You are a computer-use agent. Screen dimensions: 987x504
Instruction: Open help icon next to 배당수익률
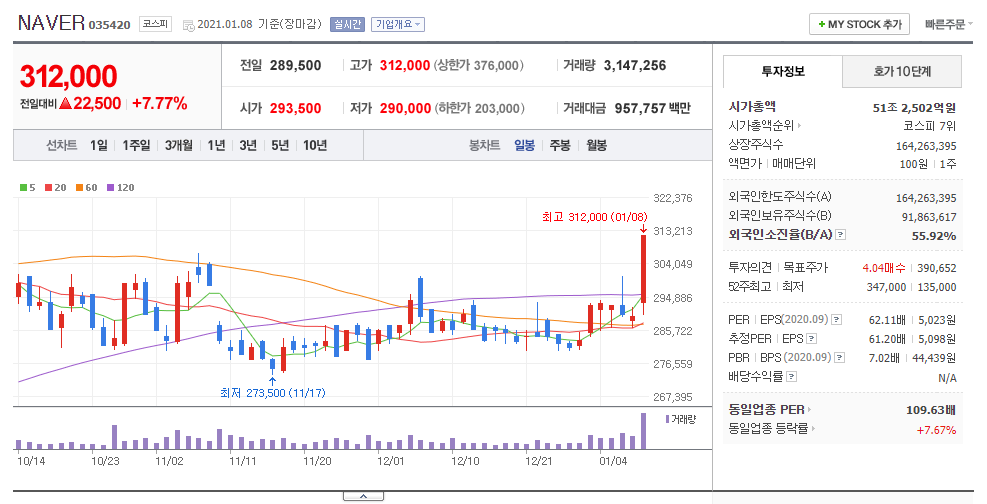[x=792, y=377]
